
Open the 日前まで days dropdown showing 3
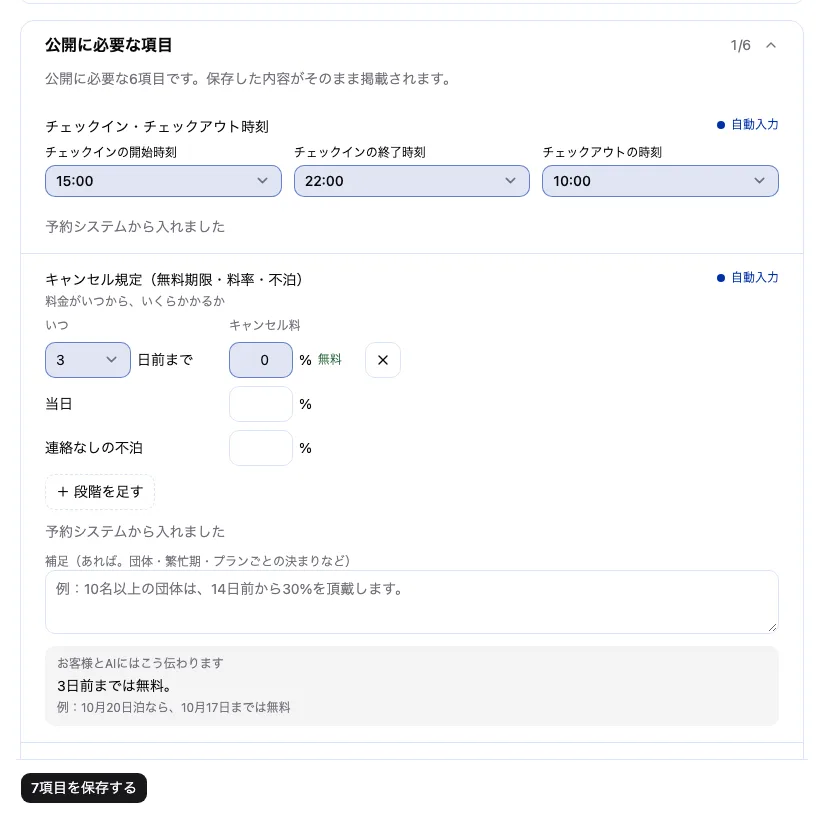tap(88, 360)
